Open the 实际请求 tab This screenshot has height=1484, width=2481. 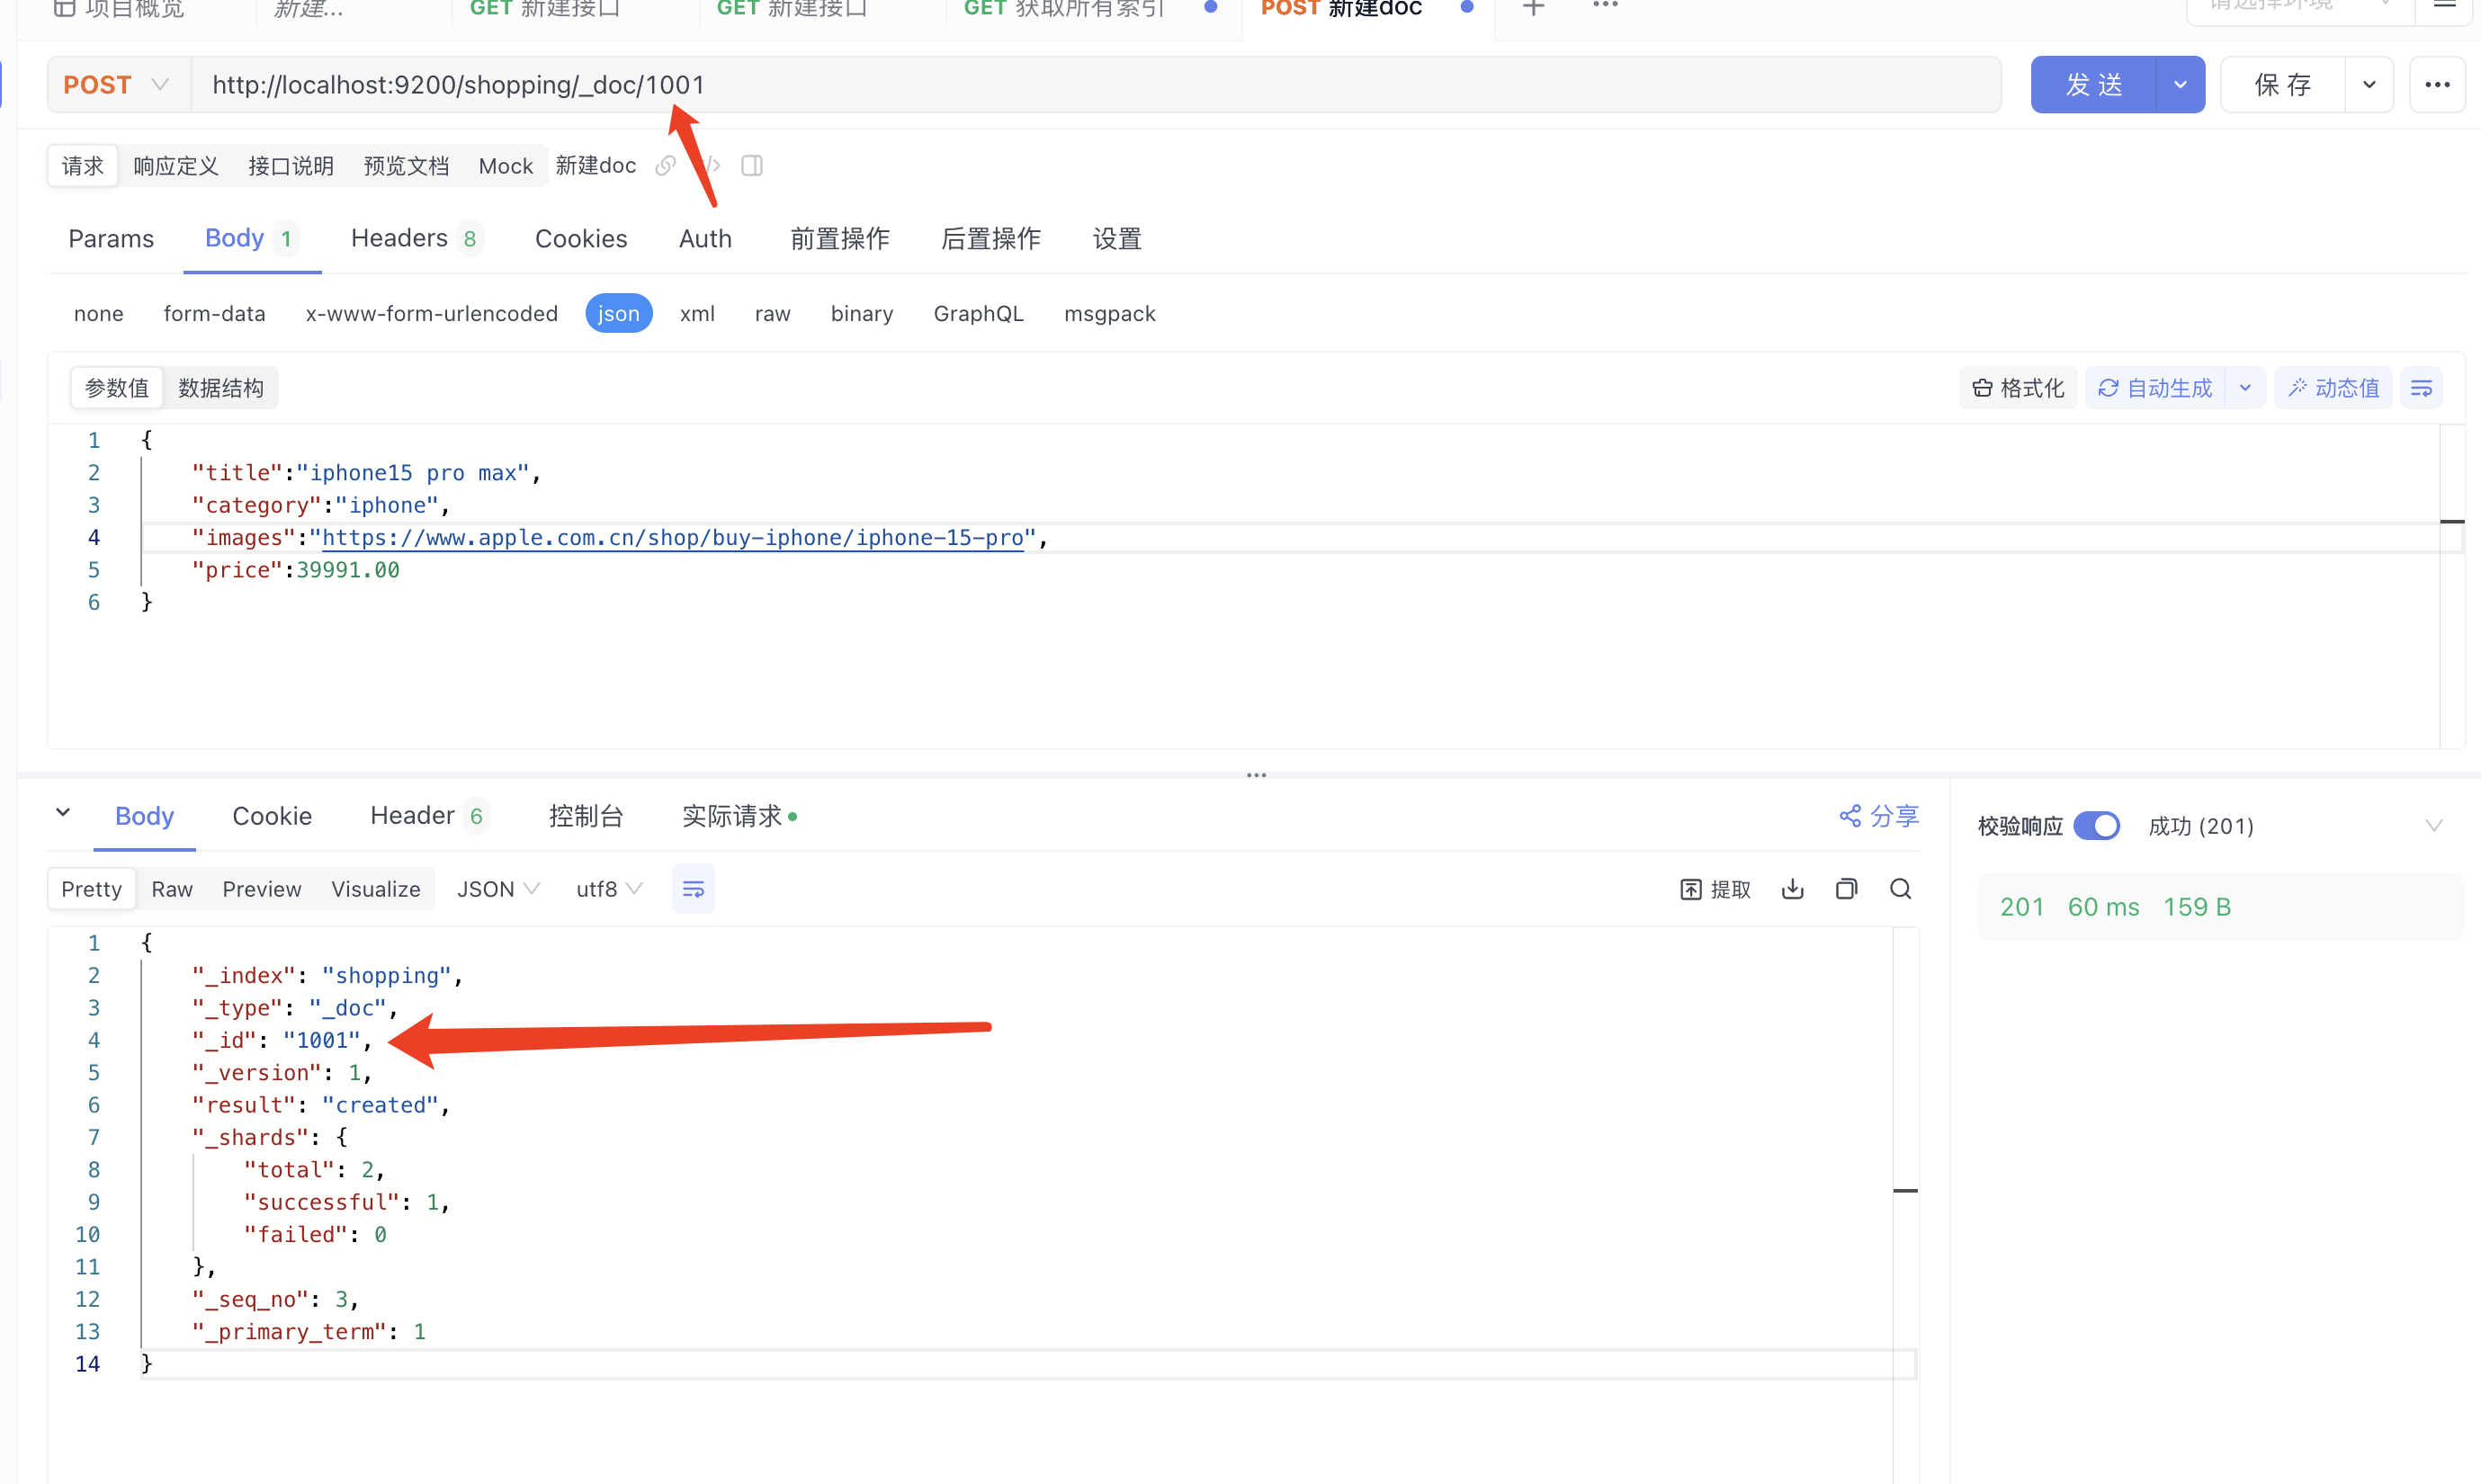tap(738, 817)
